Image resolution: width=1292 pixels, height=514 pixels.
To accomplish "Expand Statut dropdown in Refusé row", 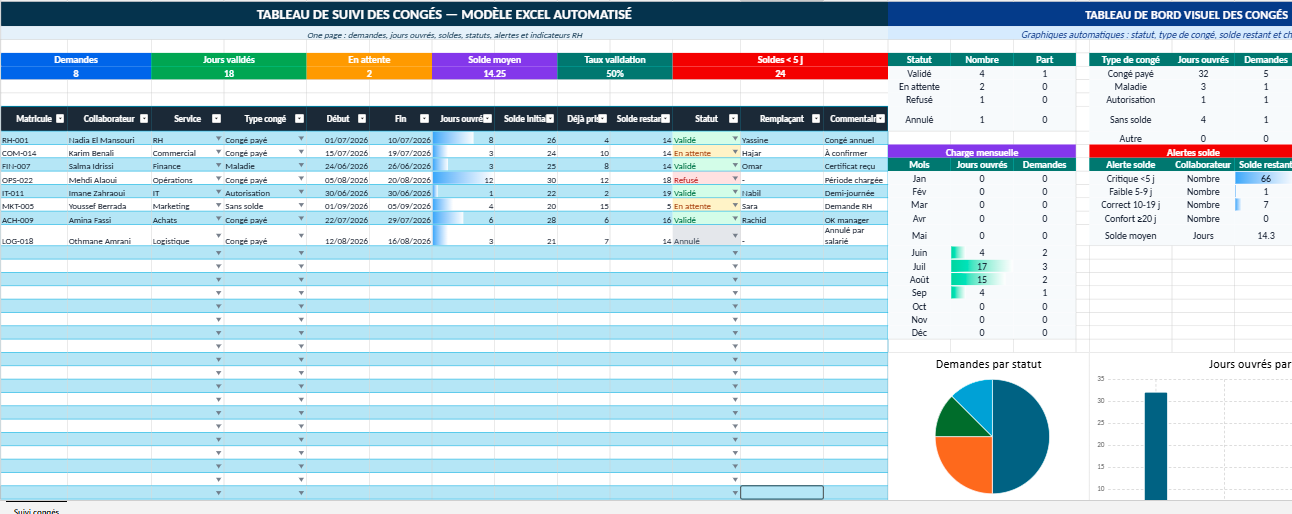I will (x=735, y=178).
